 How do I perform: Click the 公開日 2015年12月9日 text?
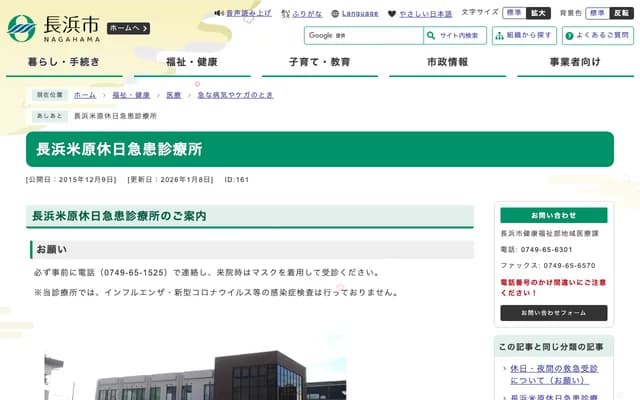click(x=71, y=180)
